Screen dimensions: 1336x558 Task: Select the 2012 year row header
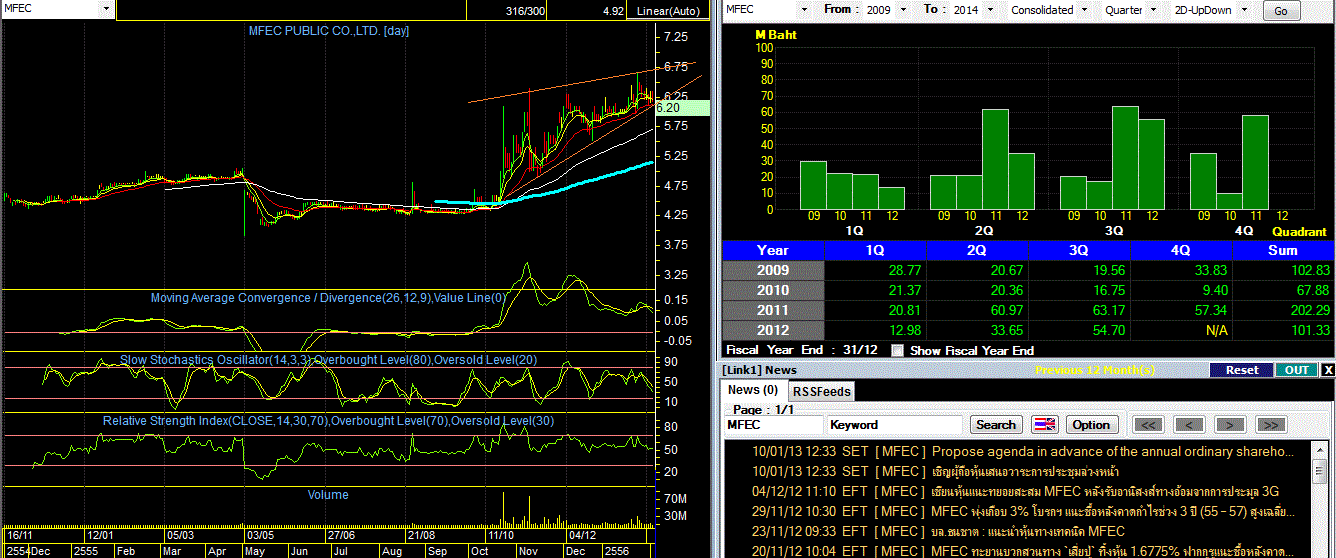(x=773, y=330)
